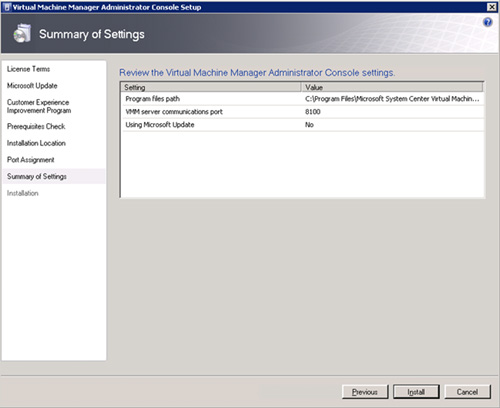Click the greyed Installation step

tap(23, 193)
